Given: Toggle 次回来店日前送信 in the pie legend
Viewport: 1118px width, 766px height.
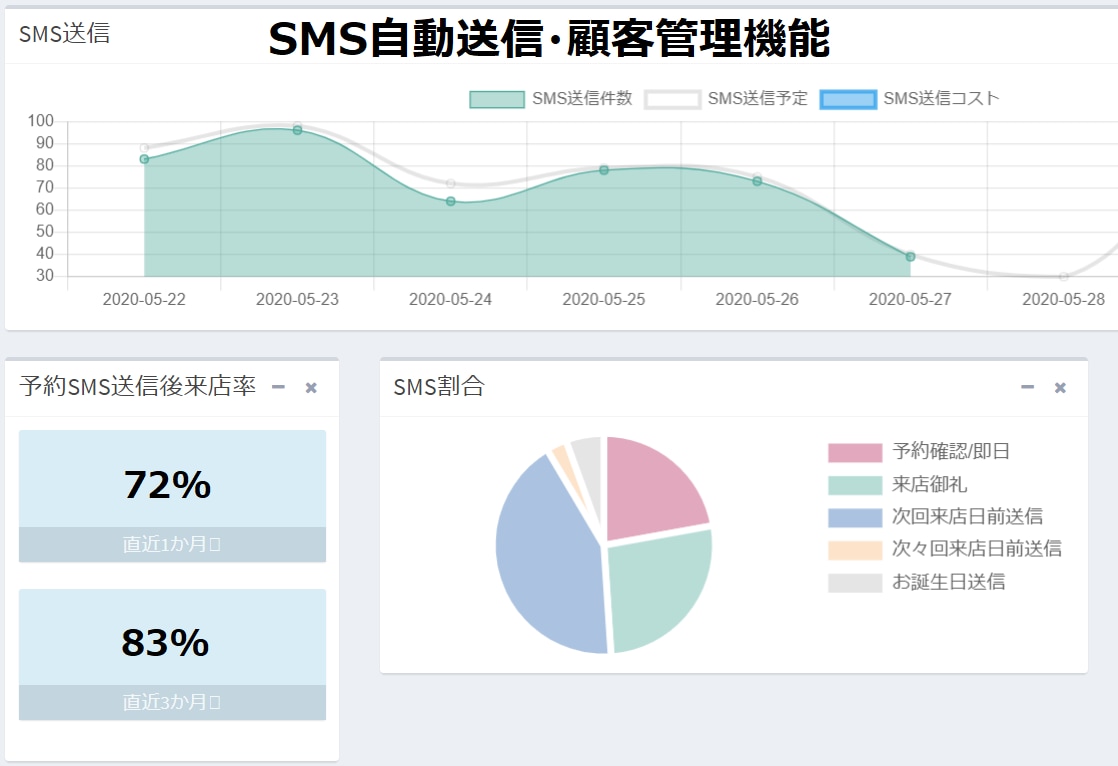Looking at the screenshot, I should [x=935, y=516].
